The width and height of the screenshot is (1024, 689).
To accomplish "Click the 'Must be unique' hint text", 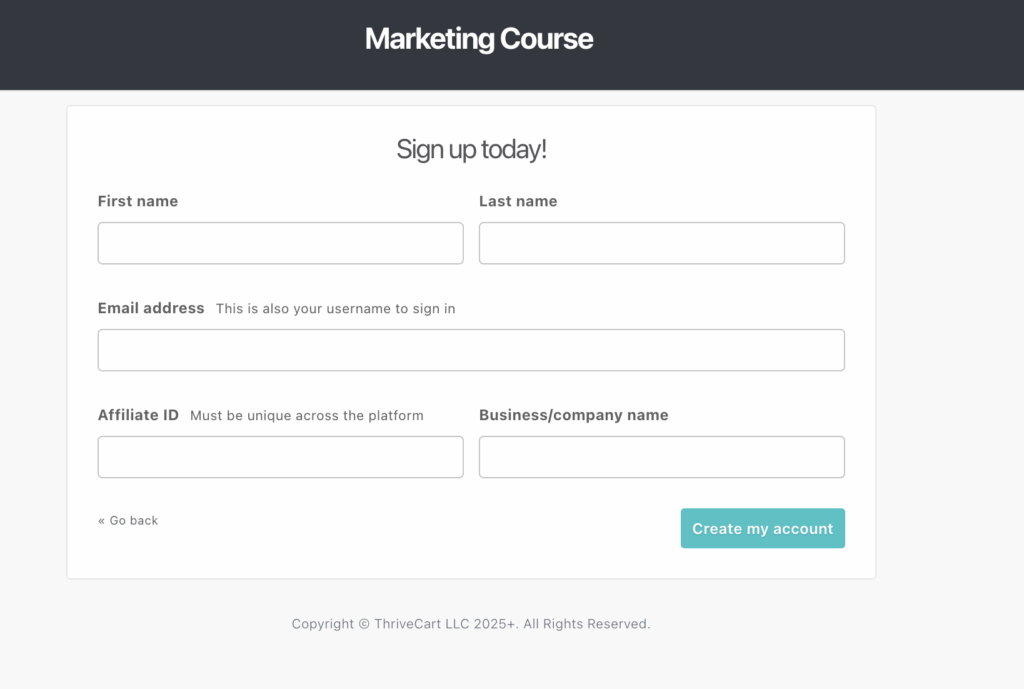I will pos(306,416).
